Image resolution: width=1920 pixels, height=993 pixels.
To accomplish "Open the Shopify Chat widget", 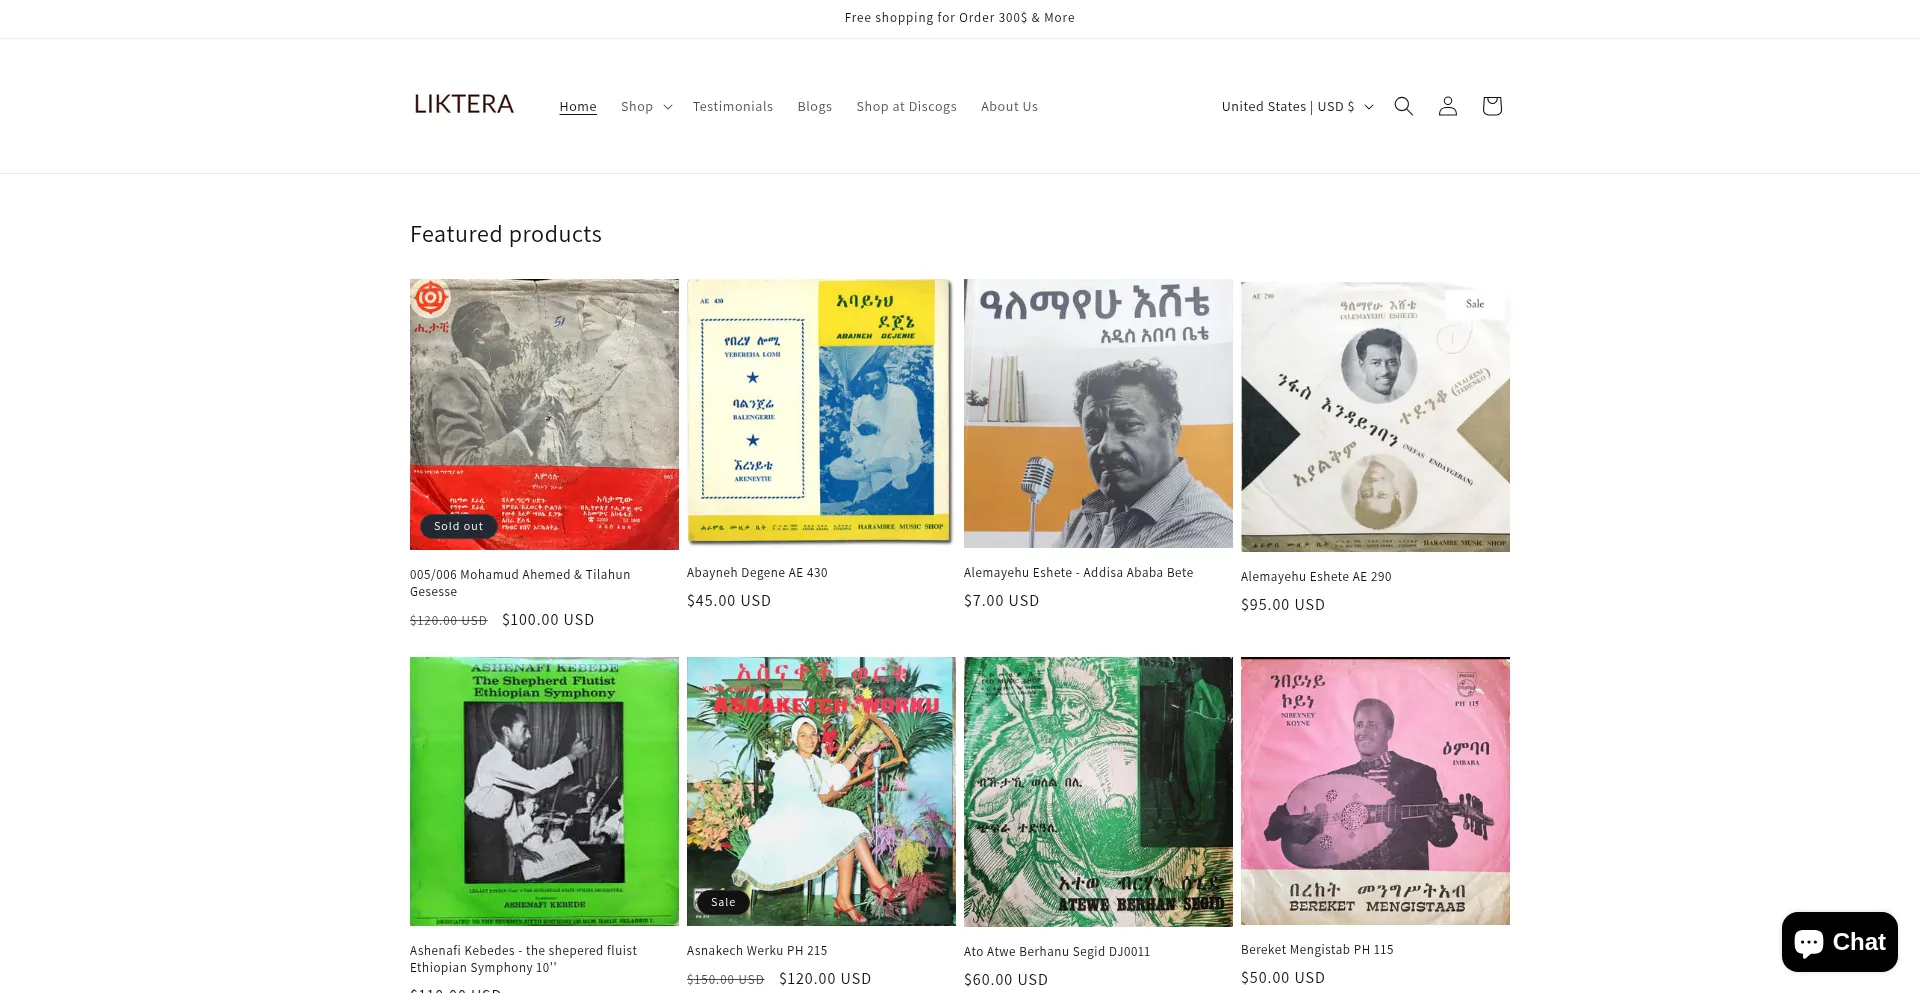I will click(1839, 942).
